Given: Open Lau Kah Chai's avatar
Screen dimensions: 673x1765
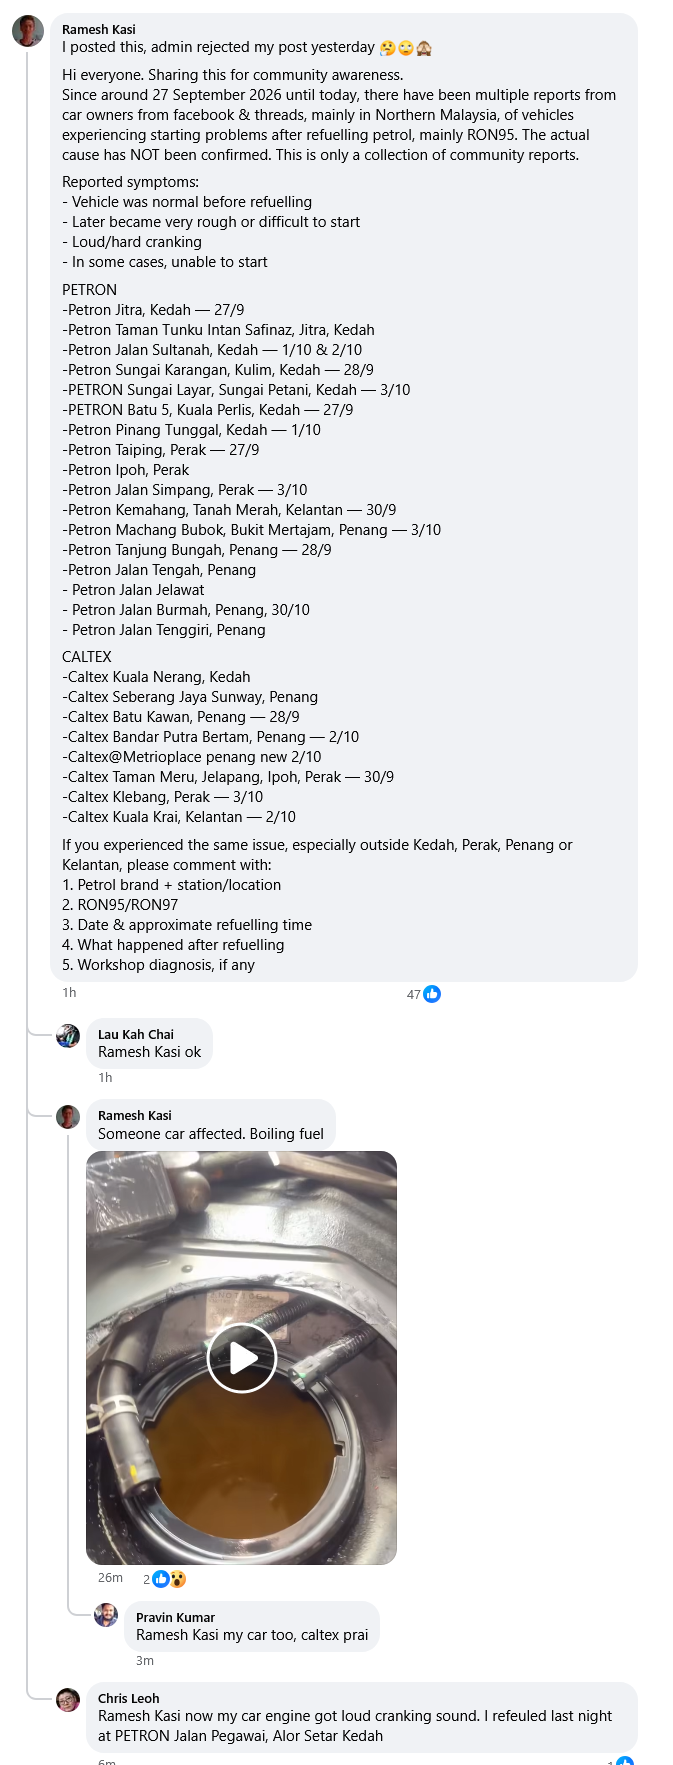Looking at the screenshot, I should tap(68, 1036).
